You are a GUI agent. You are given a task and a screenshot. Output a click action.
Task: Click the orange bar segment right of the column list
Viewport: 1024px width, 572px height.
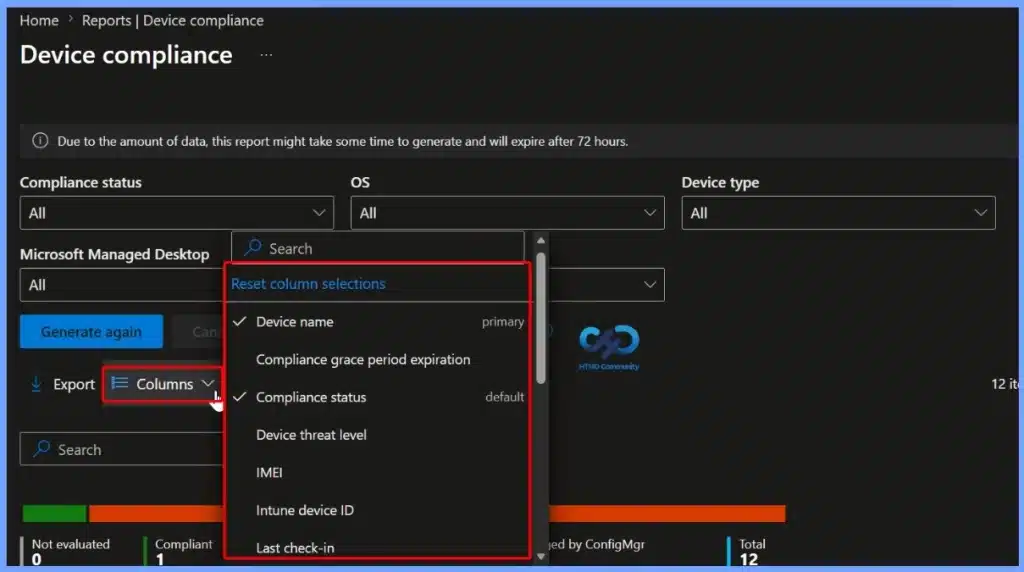[x=667, y=514]
